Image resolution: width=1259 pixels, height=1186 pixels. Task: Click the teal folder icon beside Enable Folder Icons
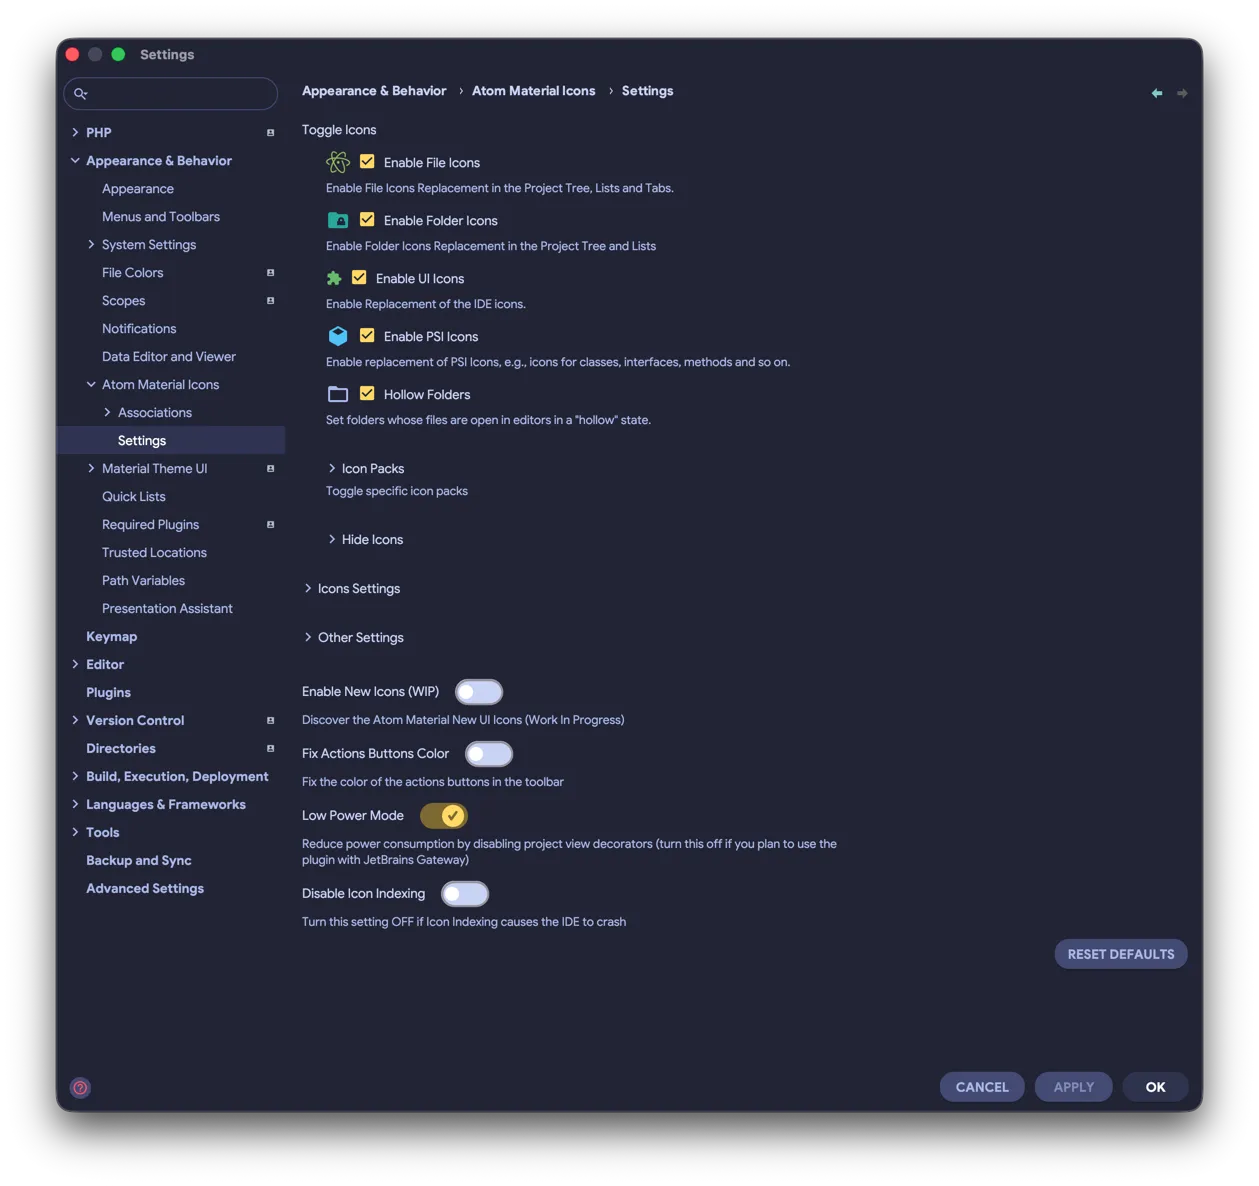click(338, 220)
